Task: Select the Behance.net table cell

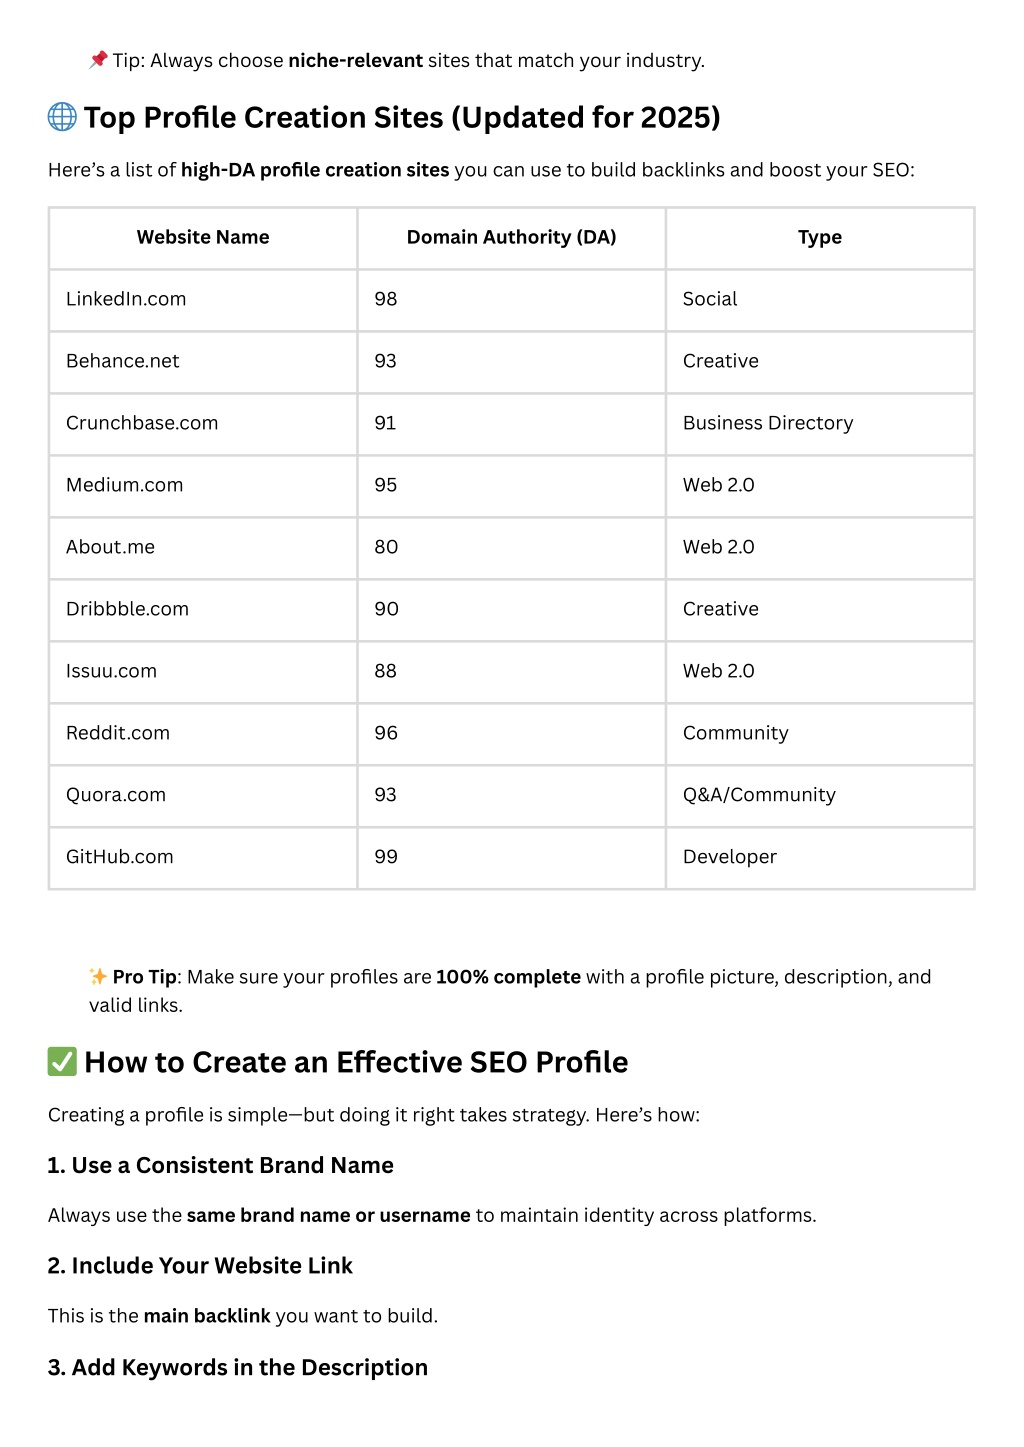Action: (x=203, y=362)
